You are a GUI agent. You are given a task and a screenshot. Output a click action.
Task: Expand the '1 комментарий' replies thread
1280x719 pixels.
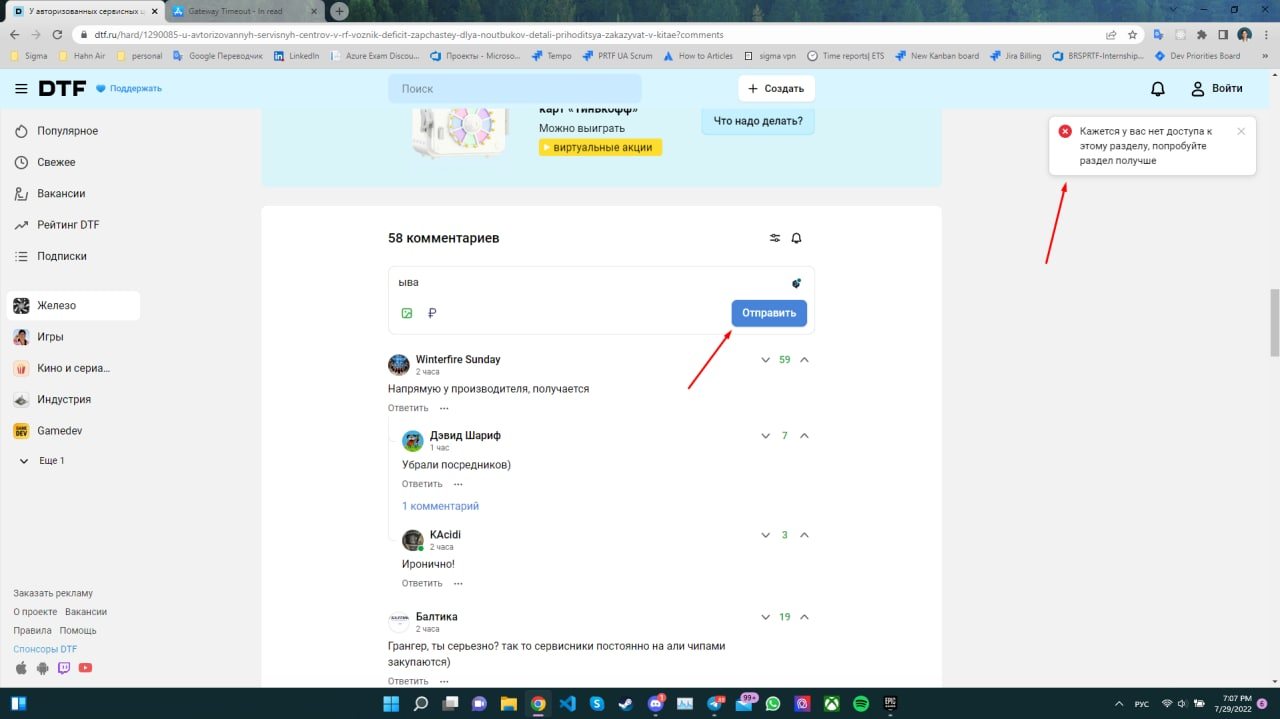click(x=440, y=506)
